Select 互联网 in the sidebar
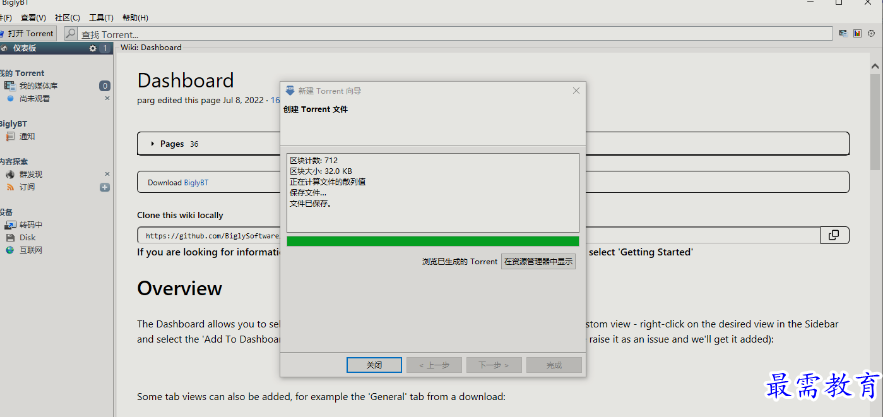 pyautogui.click(x=31, y=250)
